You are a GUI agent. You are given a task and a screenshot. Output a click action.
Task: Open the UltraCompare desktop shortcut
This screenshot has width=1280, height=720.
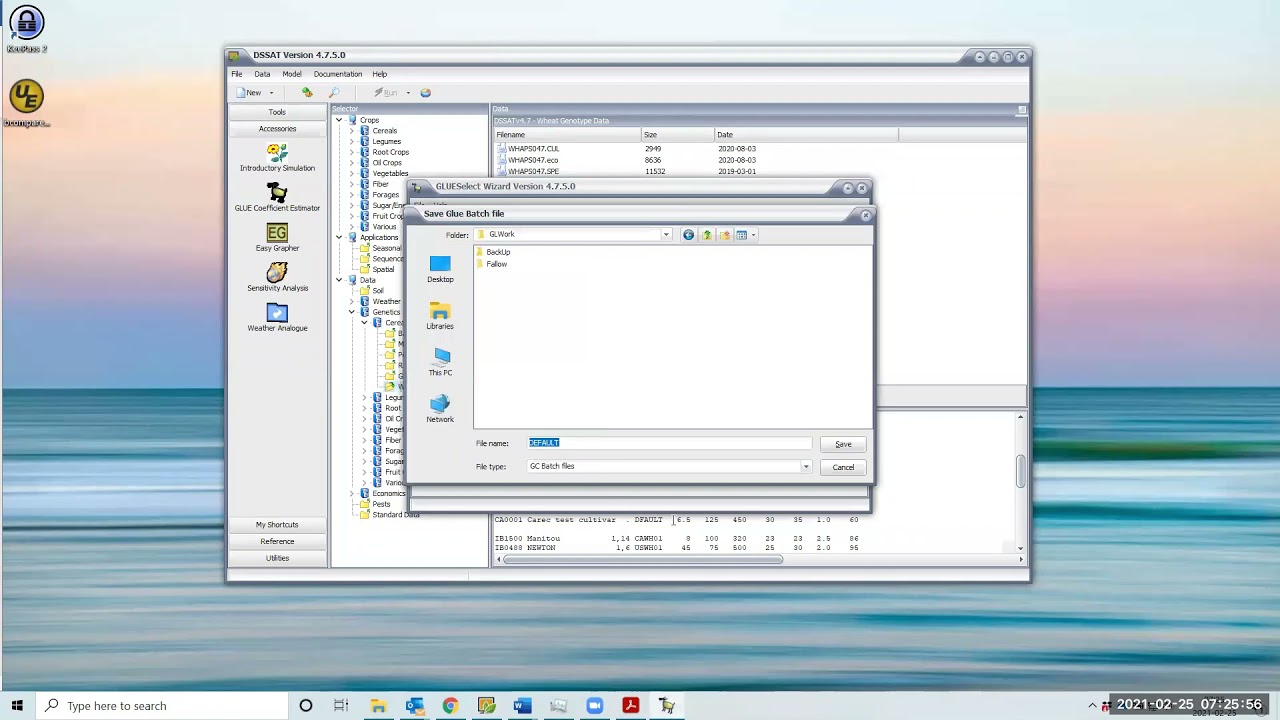(x=26, y=104)
